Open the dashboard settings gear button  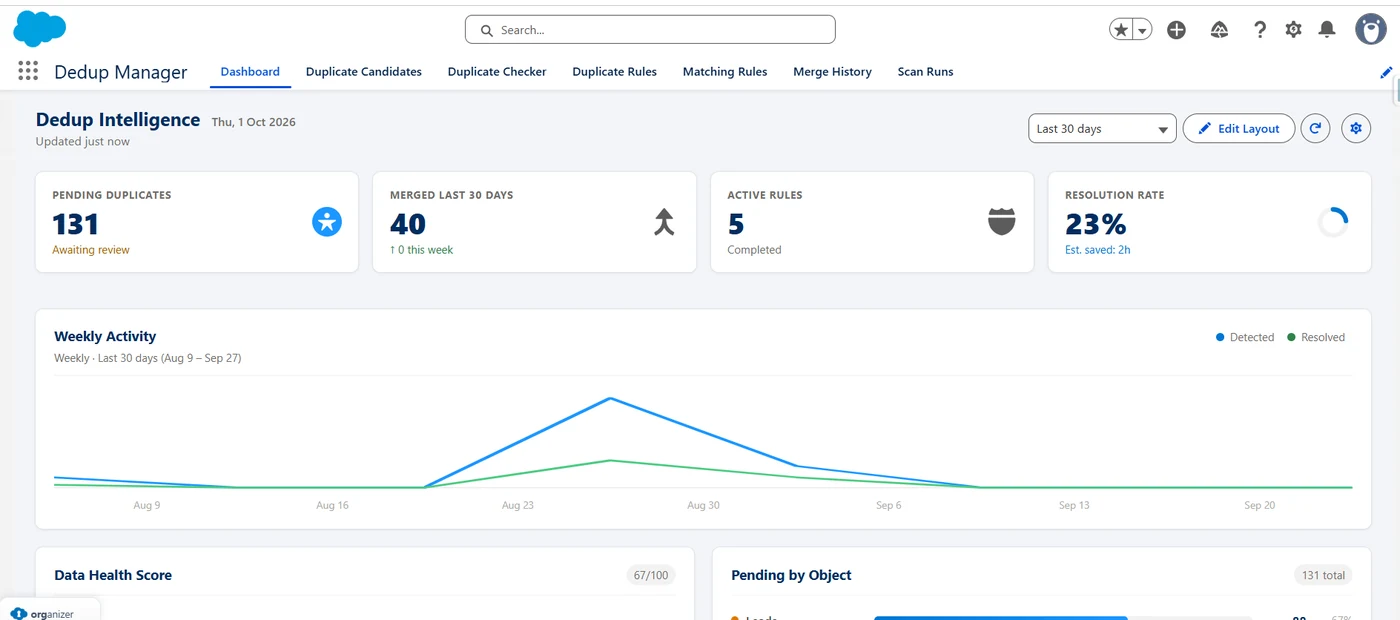coord(1356,128)
